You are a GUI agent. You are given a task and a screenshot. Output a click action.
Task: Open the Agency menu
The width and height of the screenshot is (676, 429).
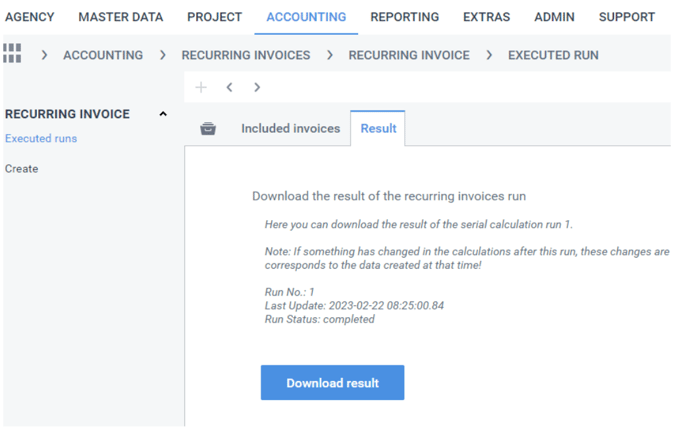(30, 17)
